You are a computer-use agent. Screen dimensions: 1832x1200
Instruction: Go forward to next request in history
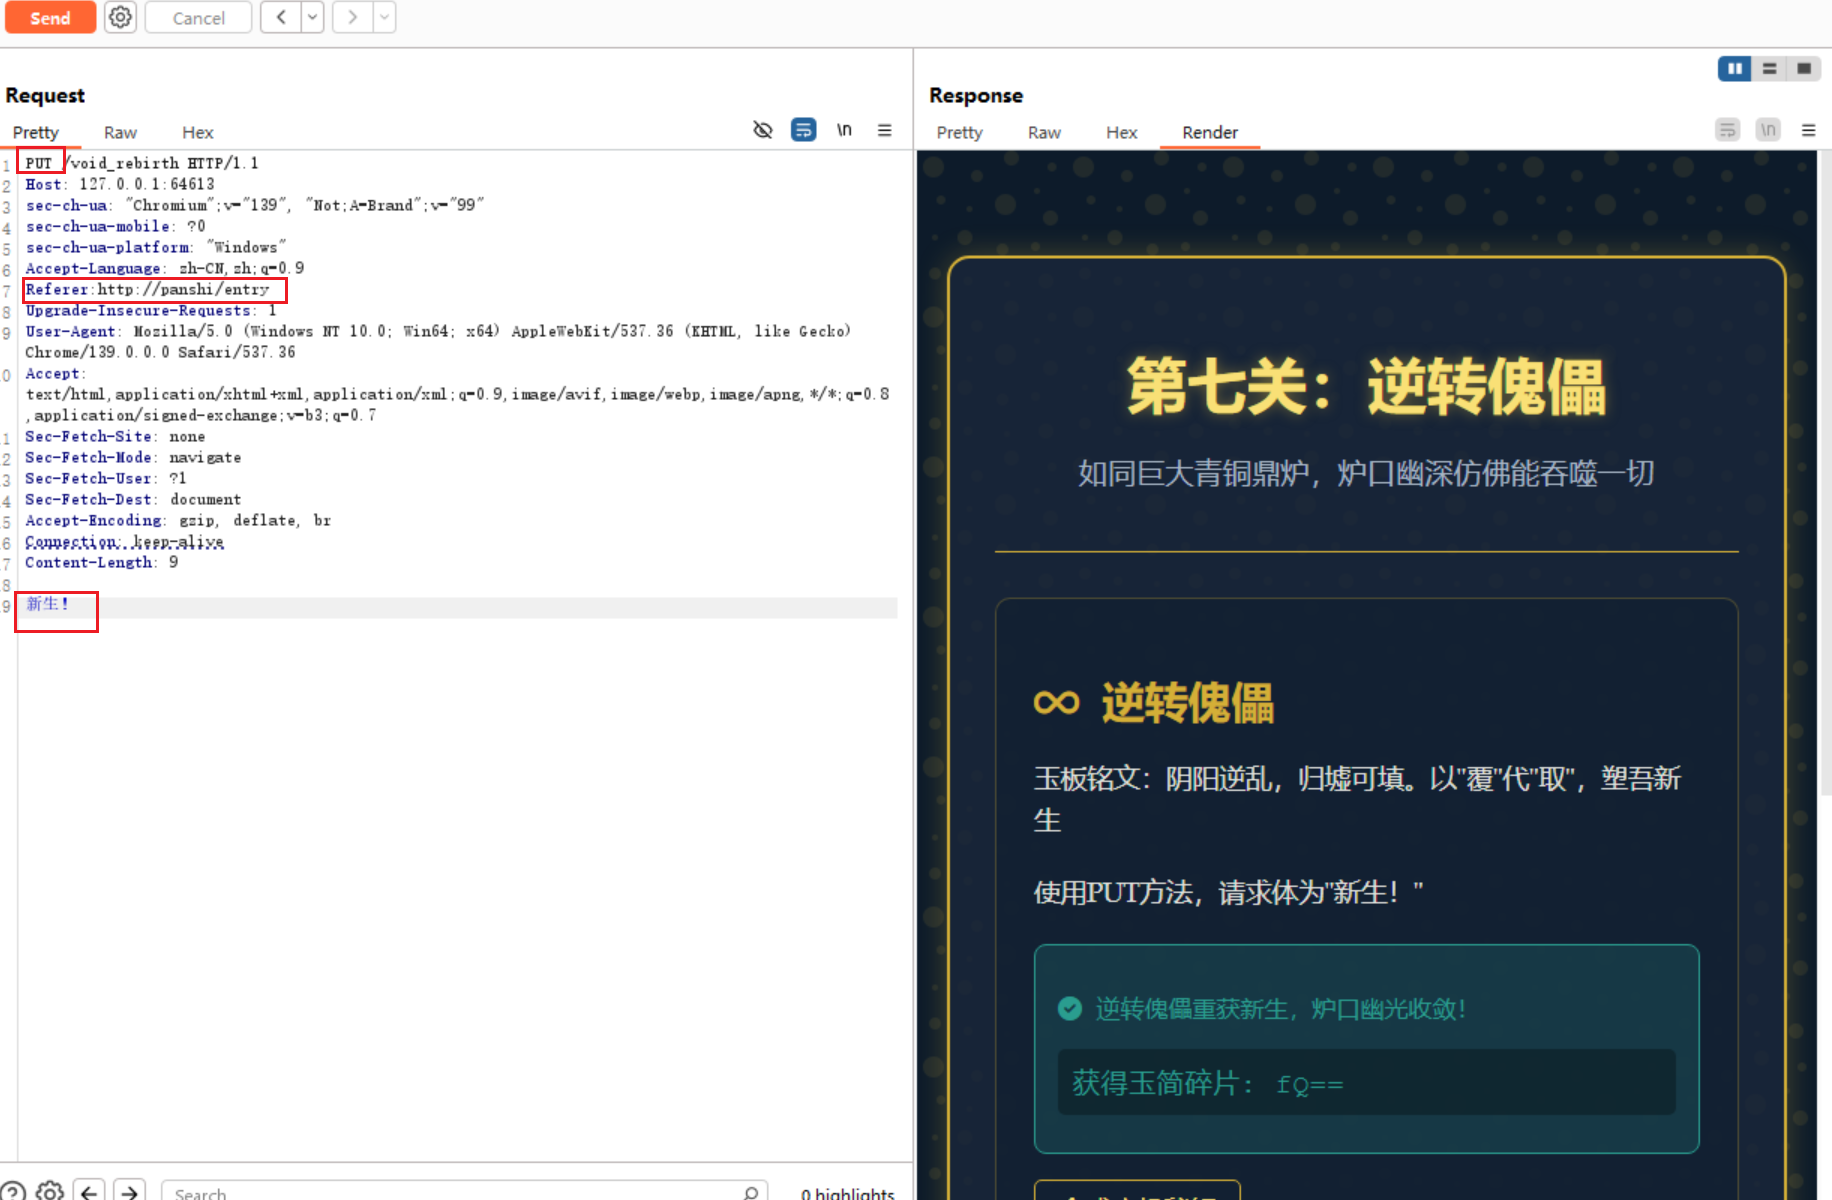(x=352, y=17)
